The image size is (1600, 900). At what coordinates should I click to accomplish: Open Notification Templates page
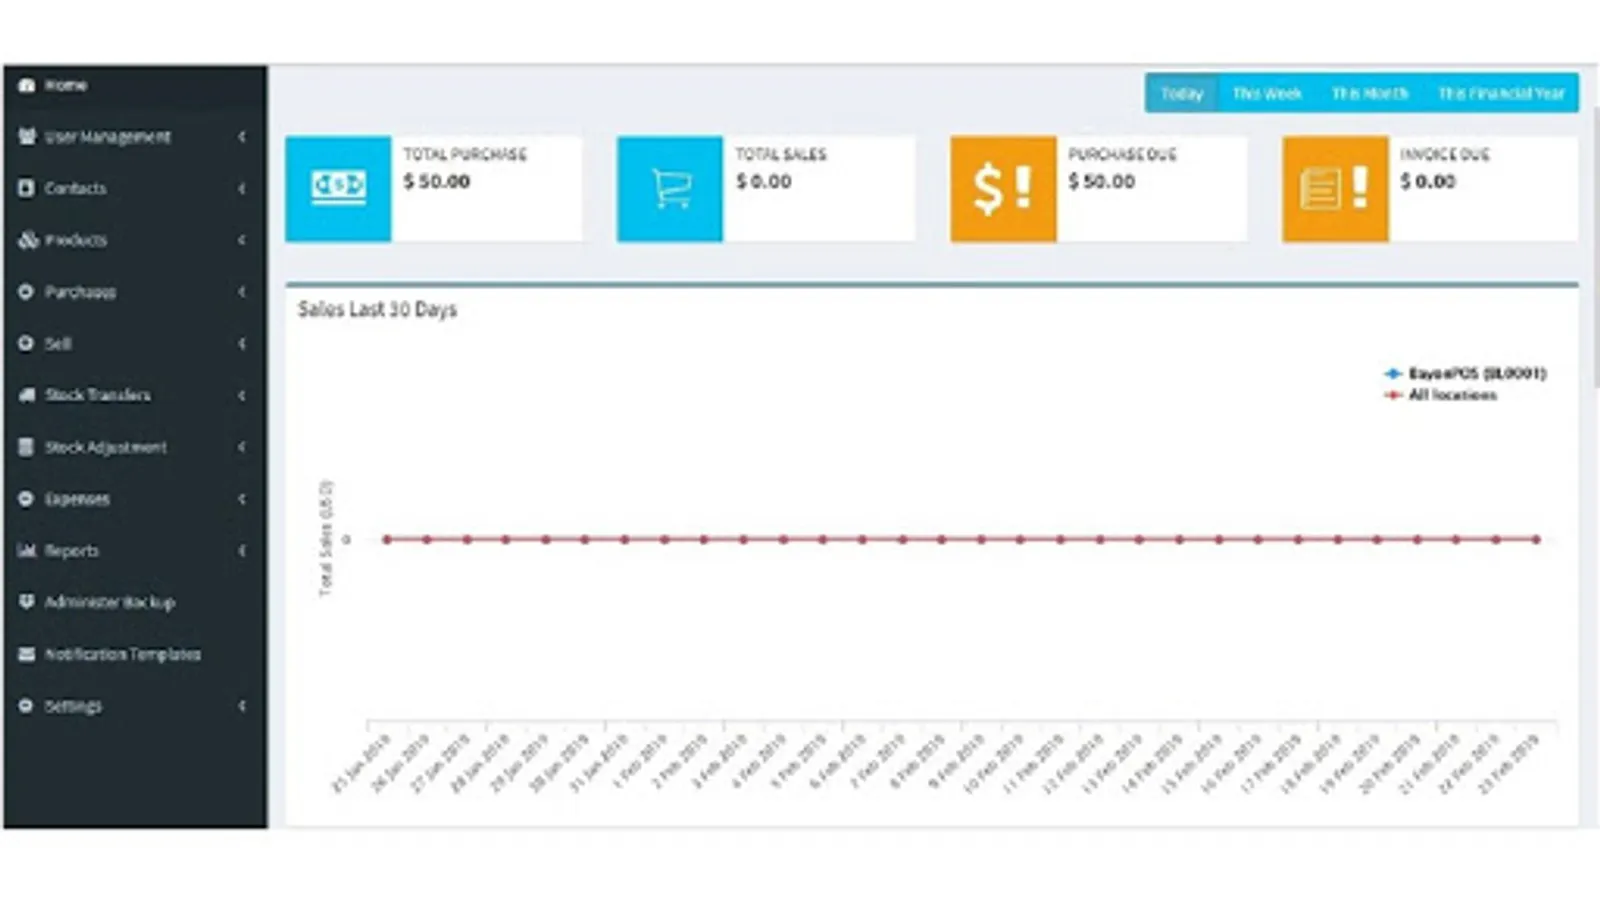tap(135, 654)
